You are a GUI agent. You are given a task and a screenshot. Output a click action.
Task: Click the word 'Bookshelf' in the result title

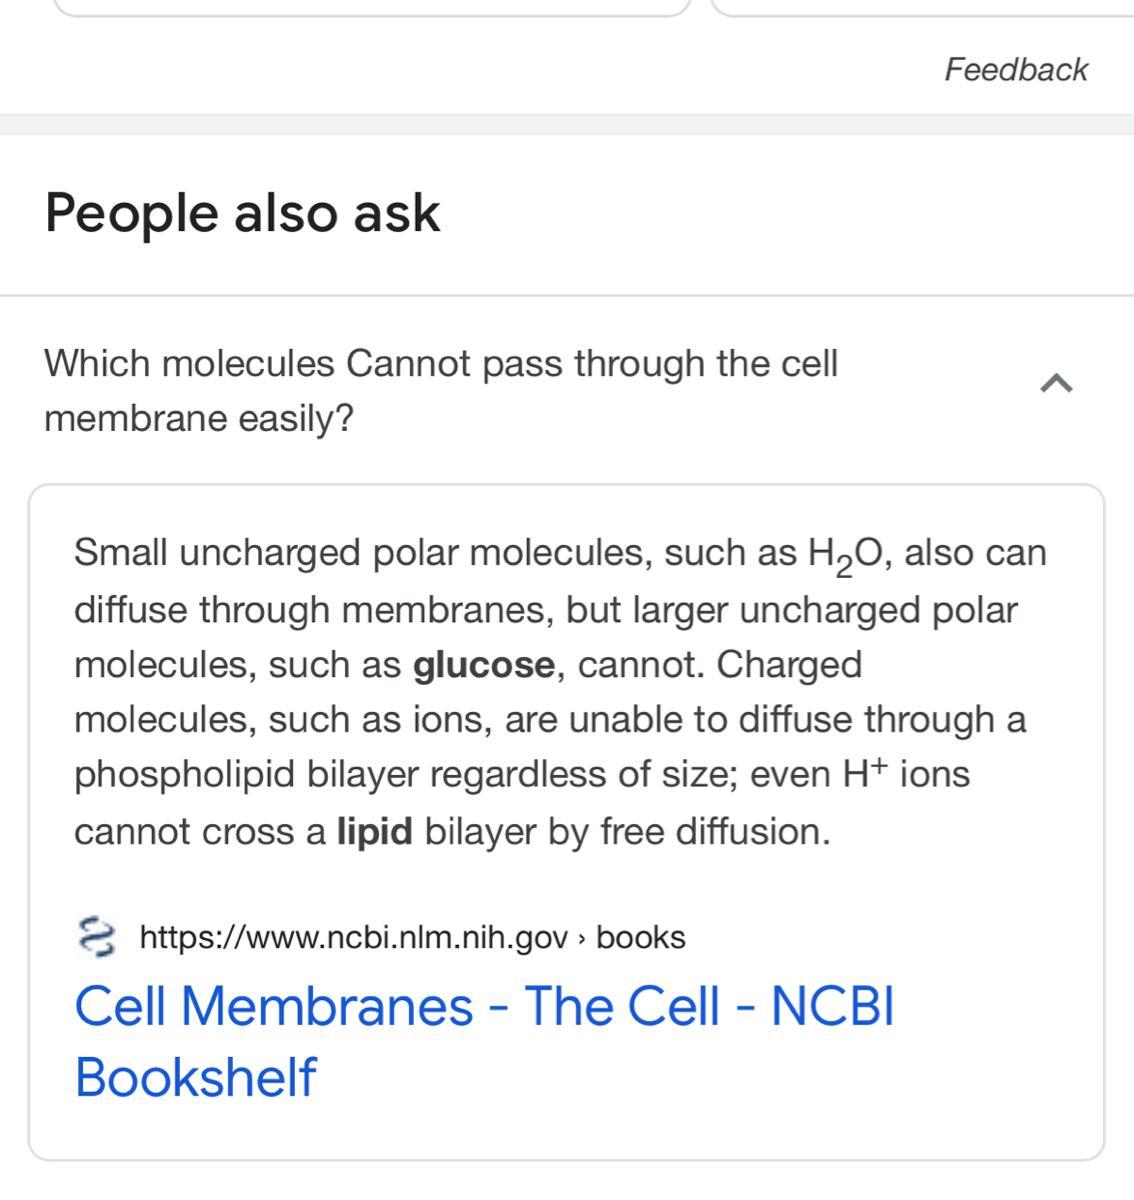click(x=196, y=1077)
